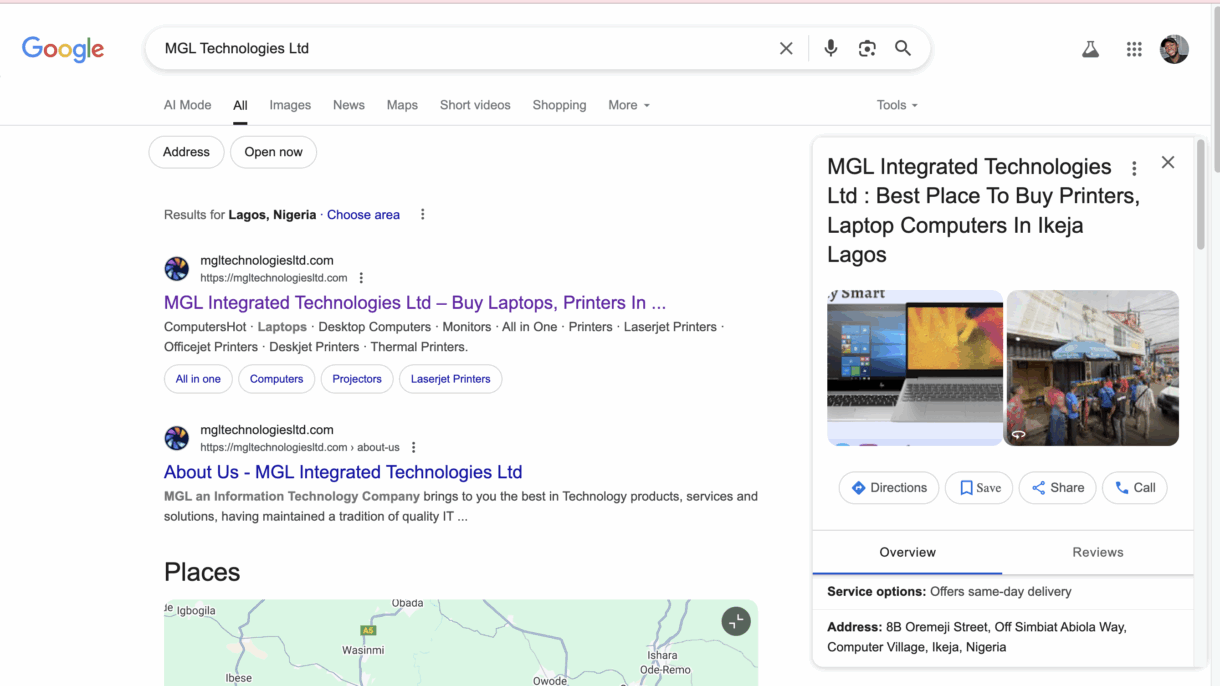Screen dimensions: 1220x686
Task: Switch to Short videos tab
Action: coord(475,105)
